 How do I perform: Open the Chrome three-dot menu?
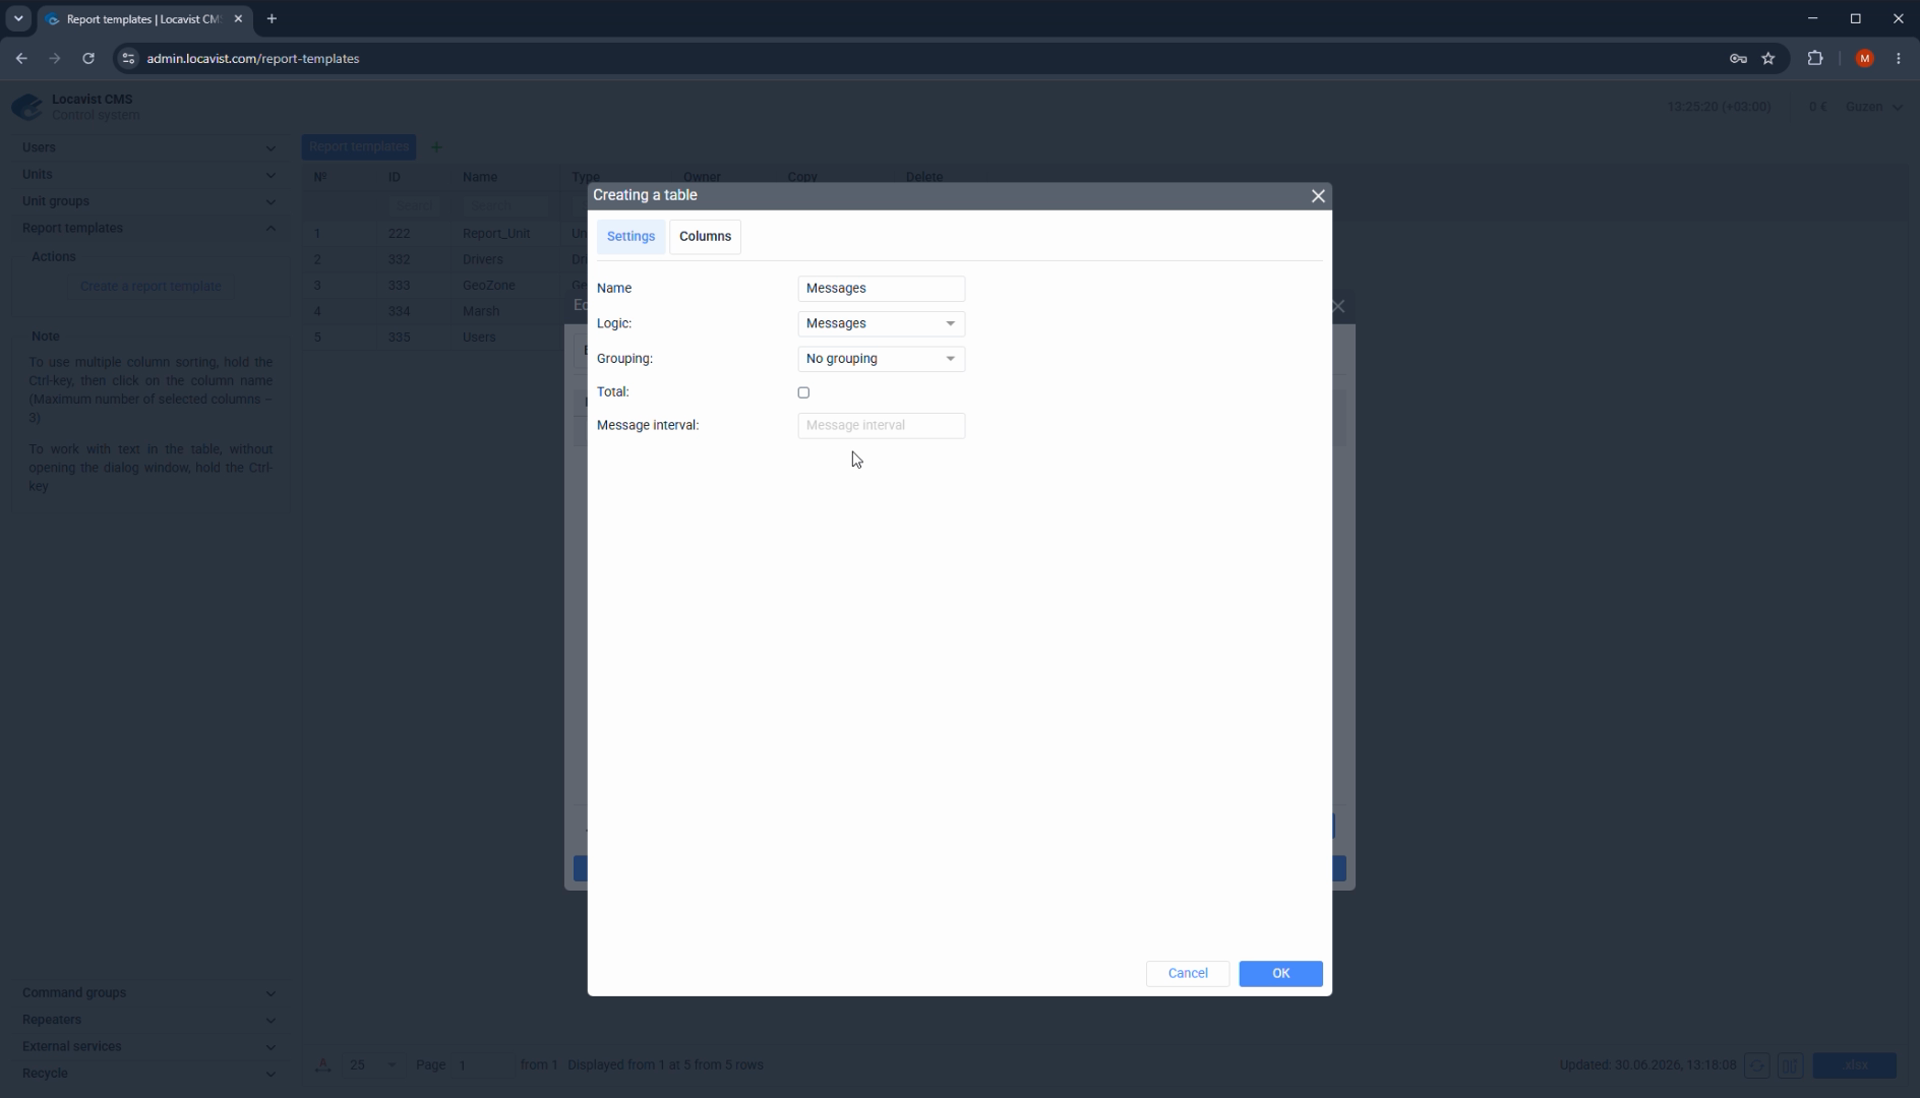1898,59
